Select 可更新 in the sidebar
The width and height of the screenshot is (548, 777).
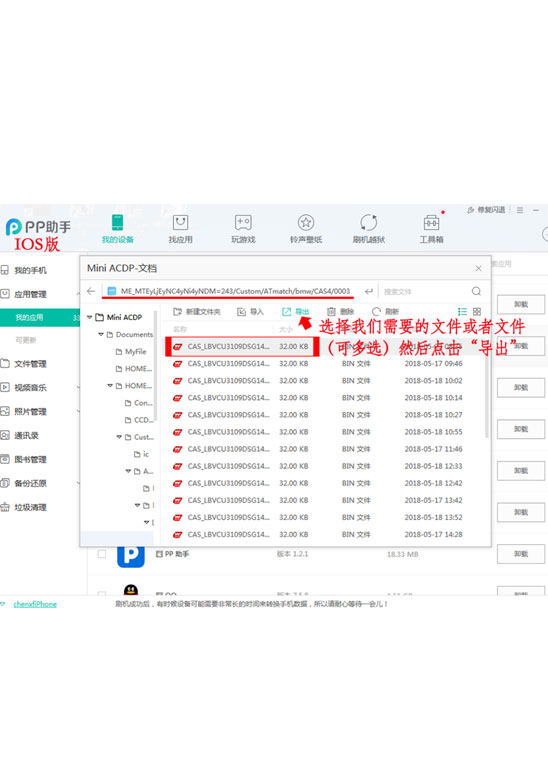(26, 340)
